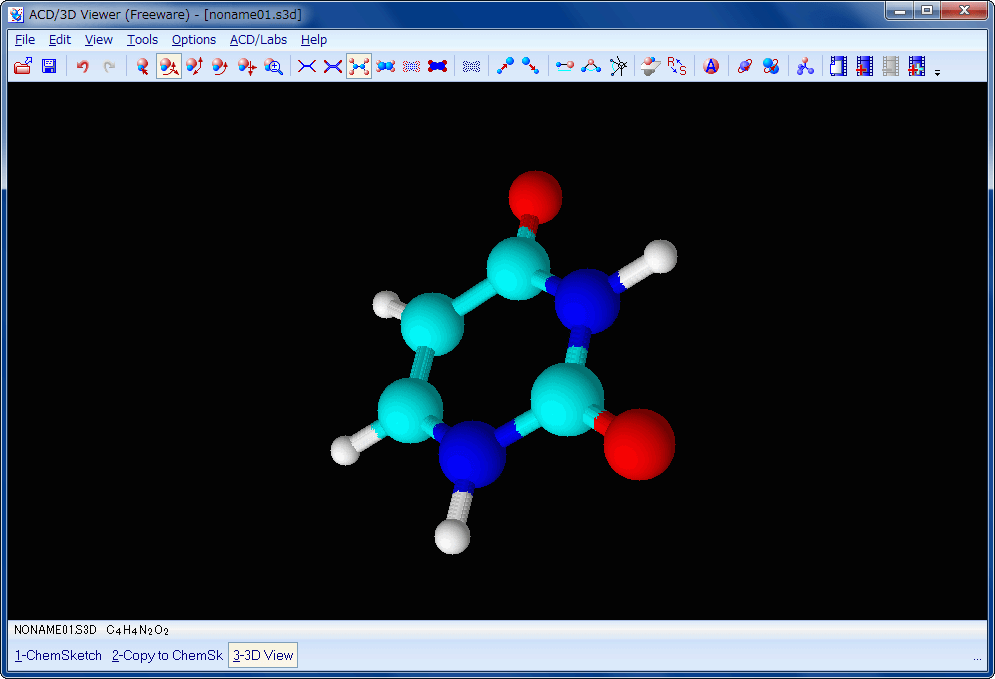Maximize the ACD/3D Viewer window
Image resolution: width=995 pixels, height=679 pixels.
(927, 11)
